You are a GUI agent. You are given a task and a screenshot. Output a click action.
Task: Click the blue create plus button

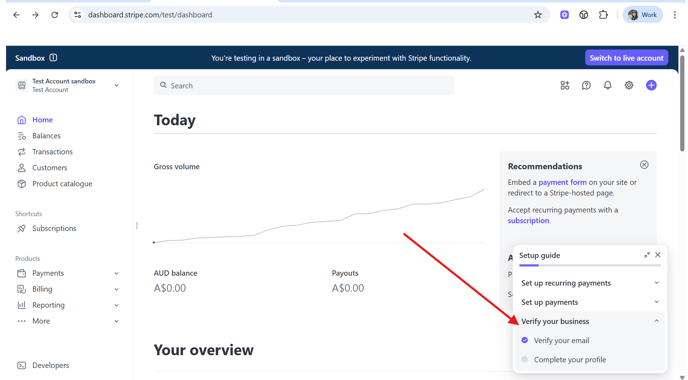point(651,86)
